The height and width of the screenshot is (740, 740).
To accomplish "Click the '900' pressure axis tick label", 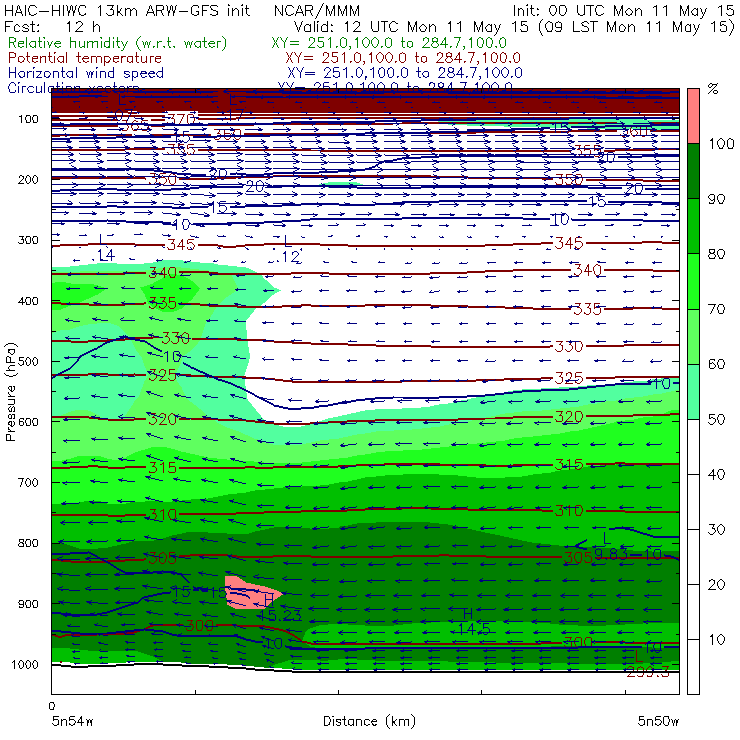I will click(28, 604).
